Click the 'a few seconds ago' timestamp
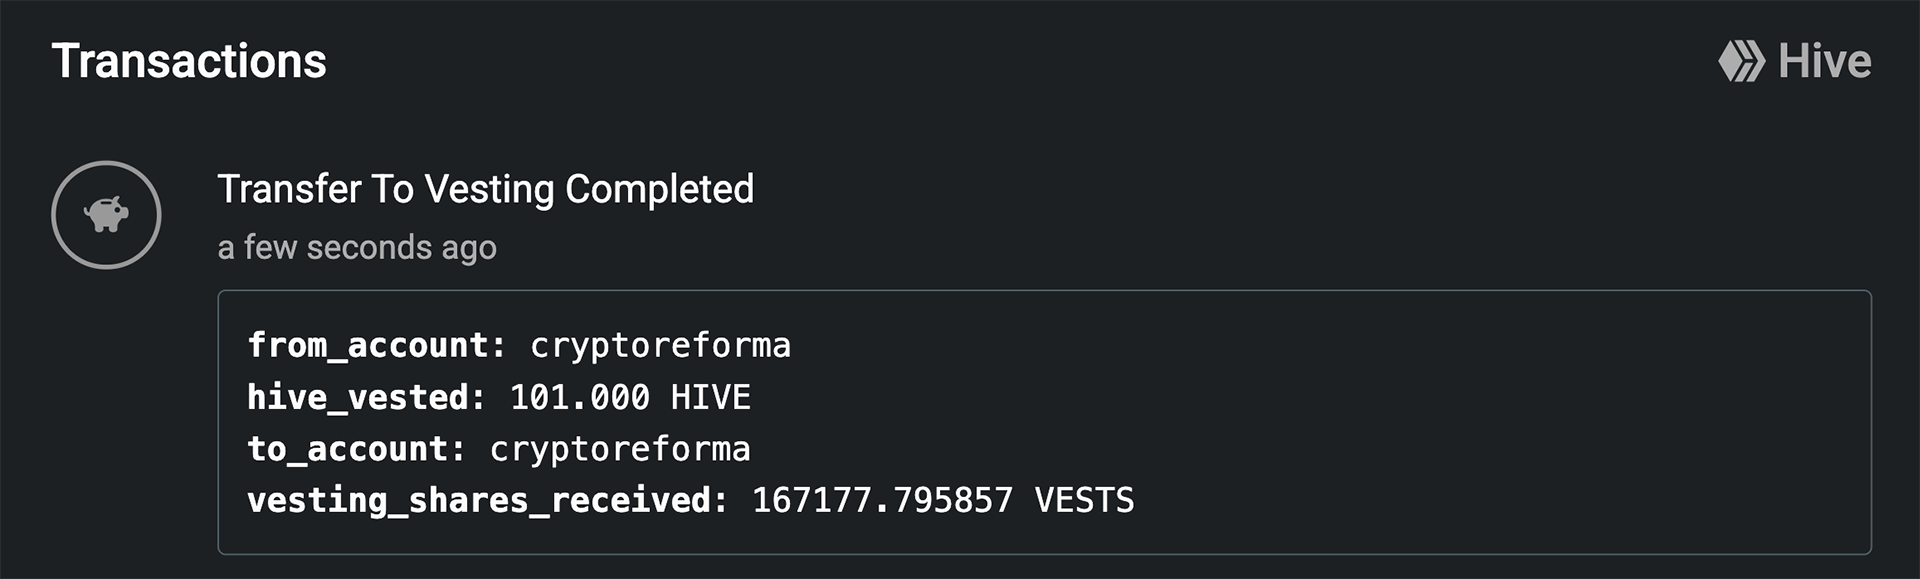The height and width of the screenshot is (579, 1920). [x=357, y=247]
